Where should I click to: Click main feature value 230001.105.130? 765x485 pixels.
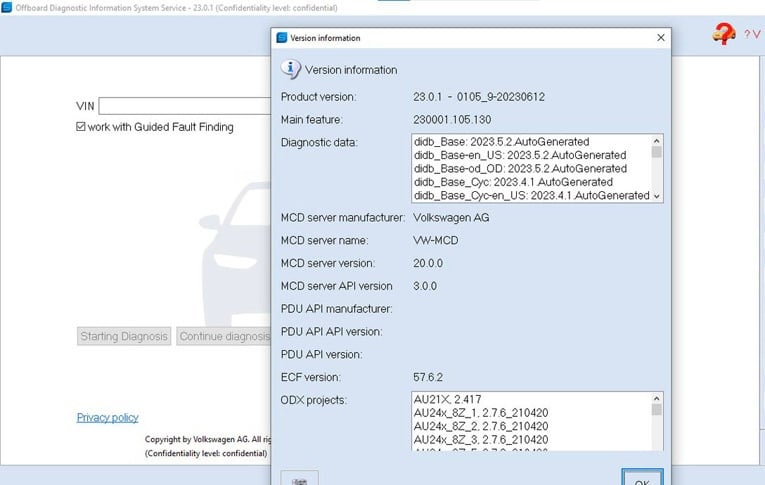tap(452, 120)
